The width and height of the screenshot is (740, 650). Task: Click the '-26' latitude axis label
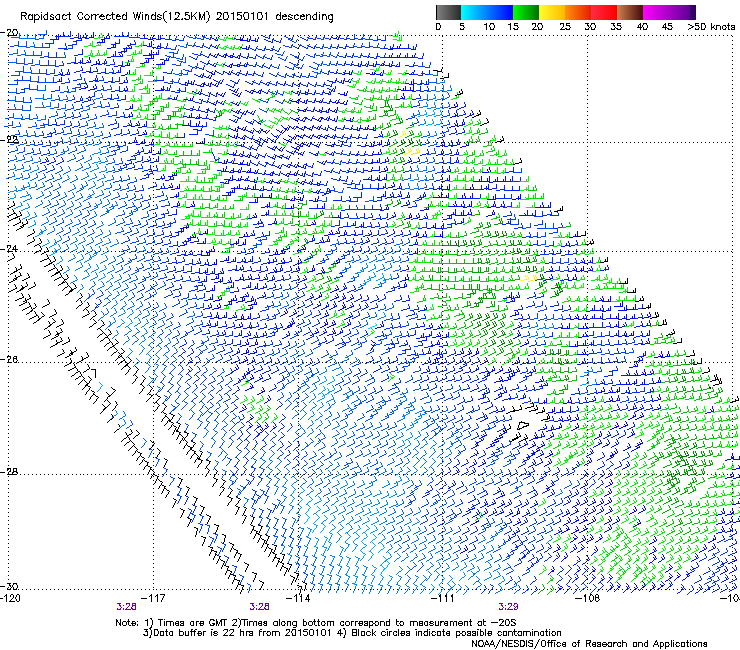9,360
